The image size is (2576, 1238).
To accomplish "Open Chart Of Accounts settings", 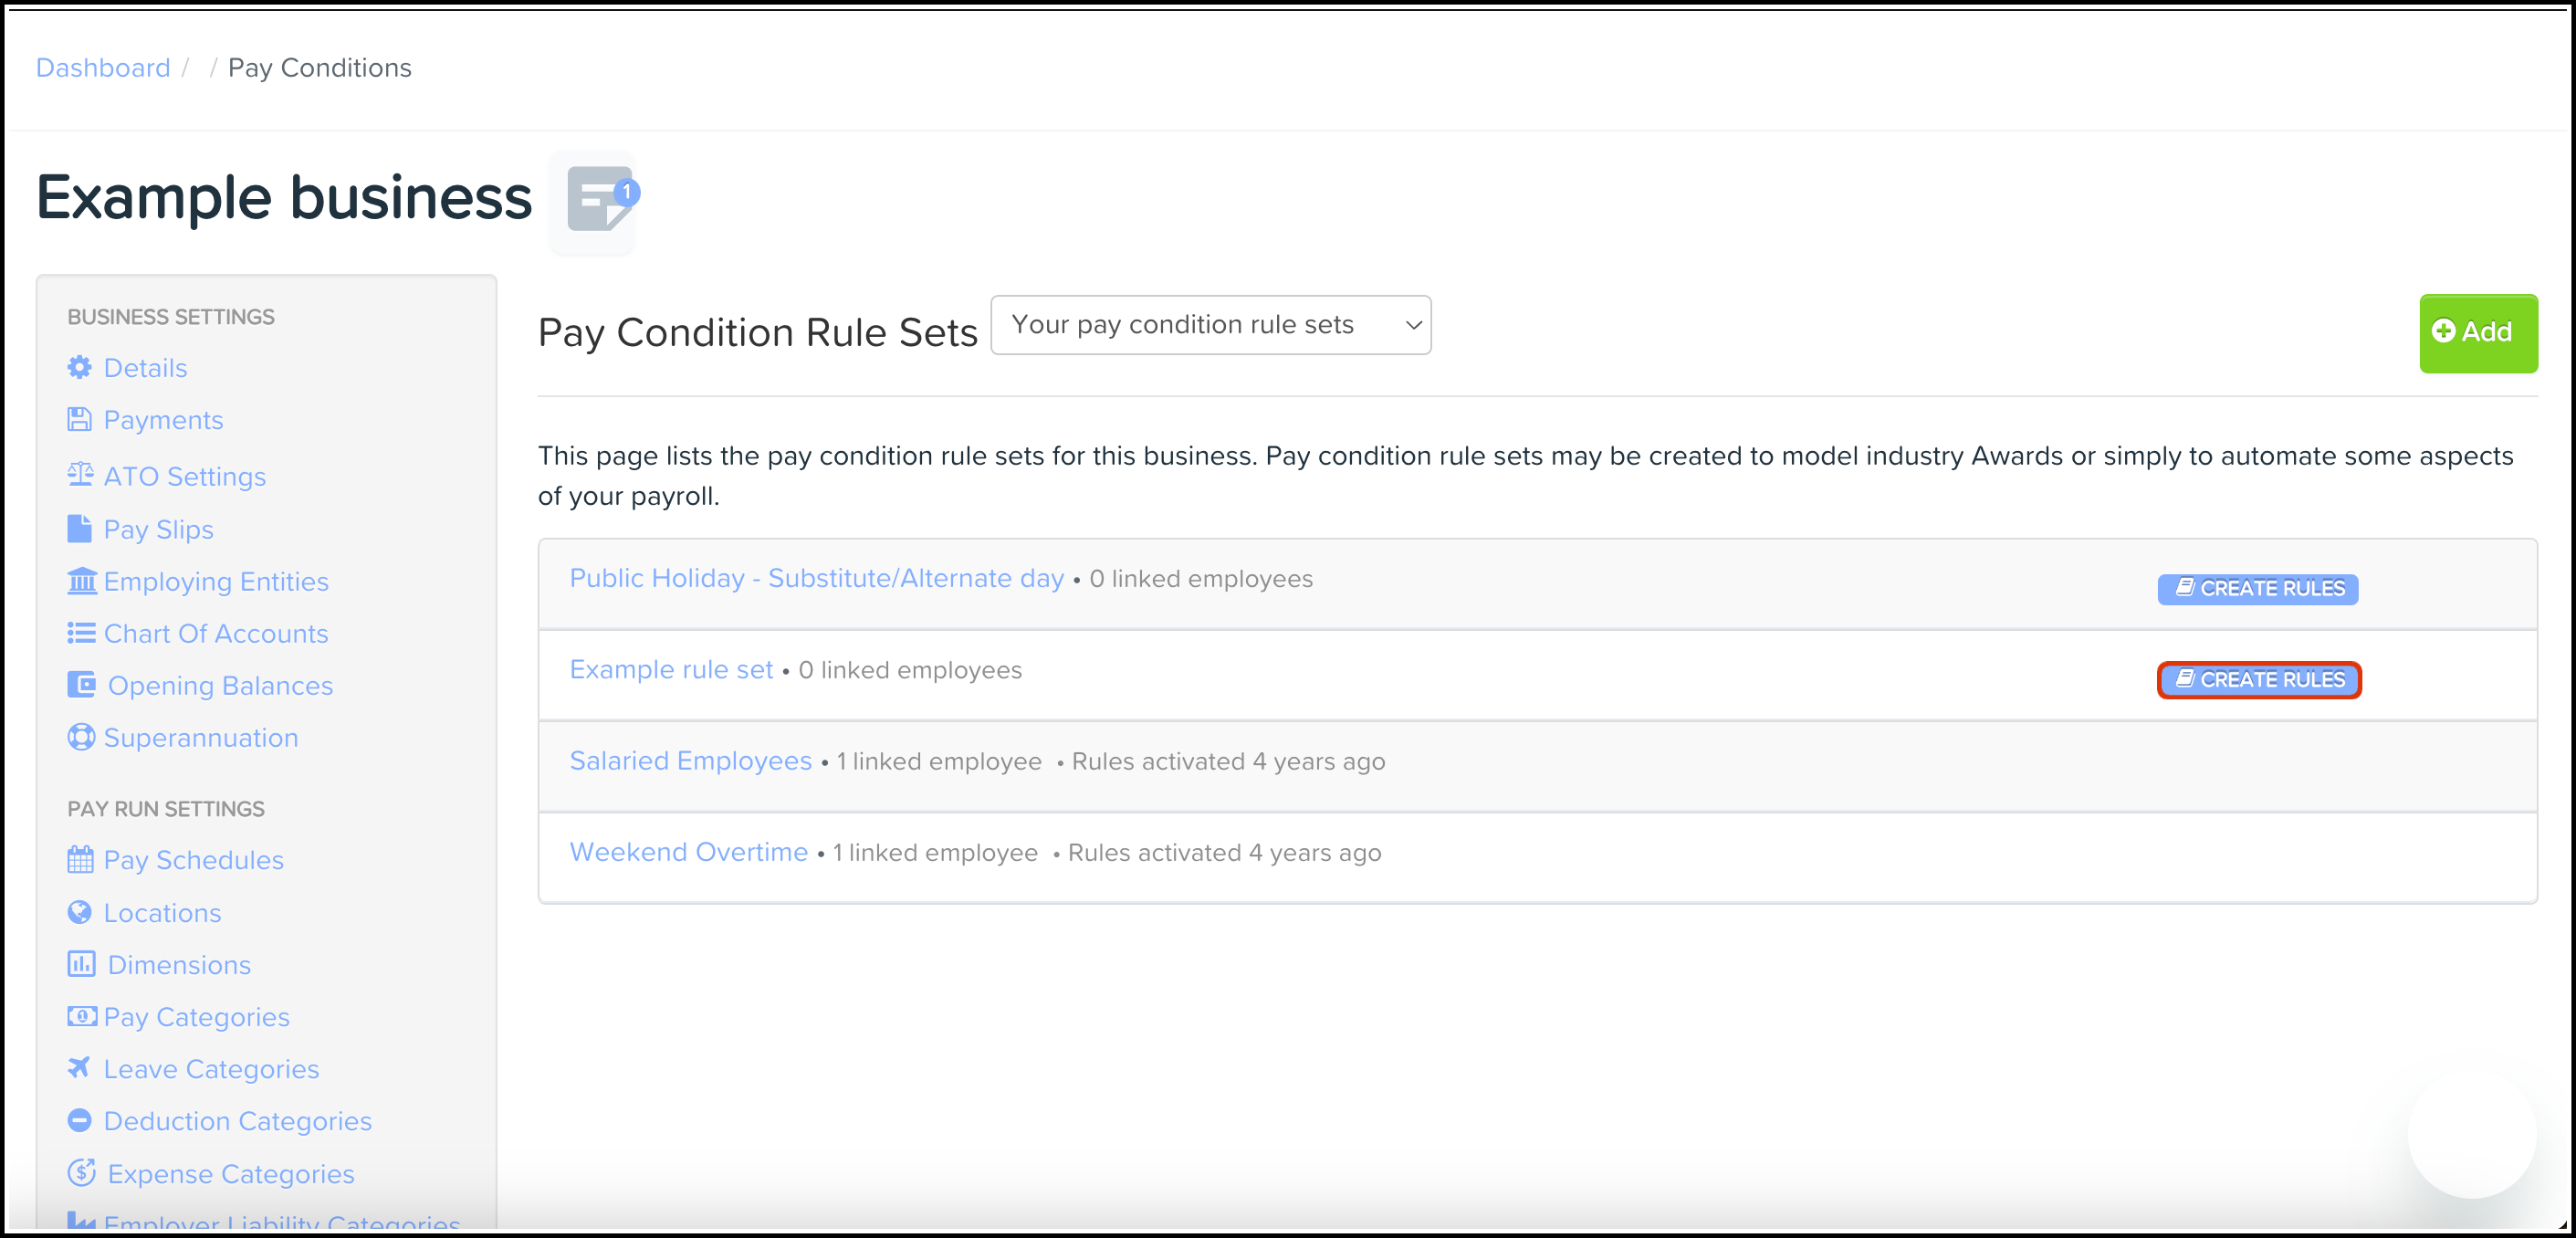I will 215,633.
